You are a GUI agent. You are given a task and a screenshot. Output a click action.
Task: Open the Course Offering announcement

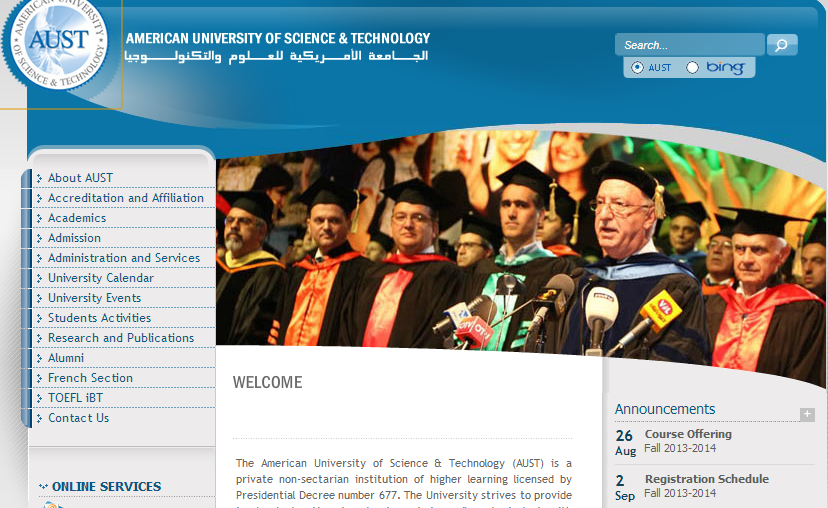pos(688,434)
